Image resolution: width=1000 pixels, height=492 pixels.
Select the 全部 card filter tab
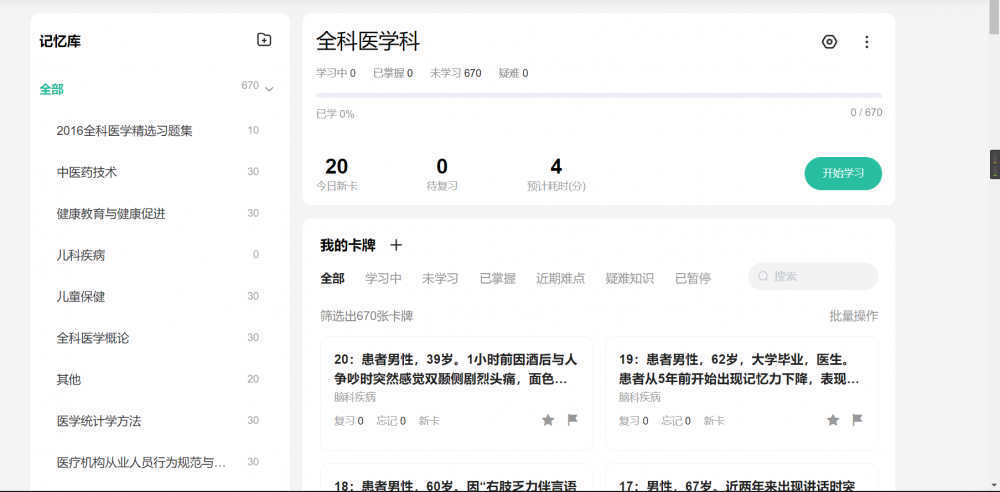332,278
